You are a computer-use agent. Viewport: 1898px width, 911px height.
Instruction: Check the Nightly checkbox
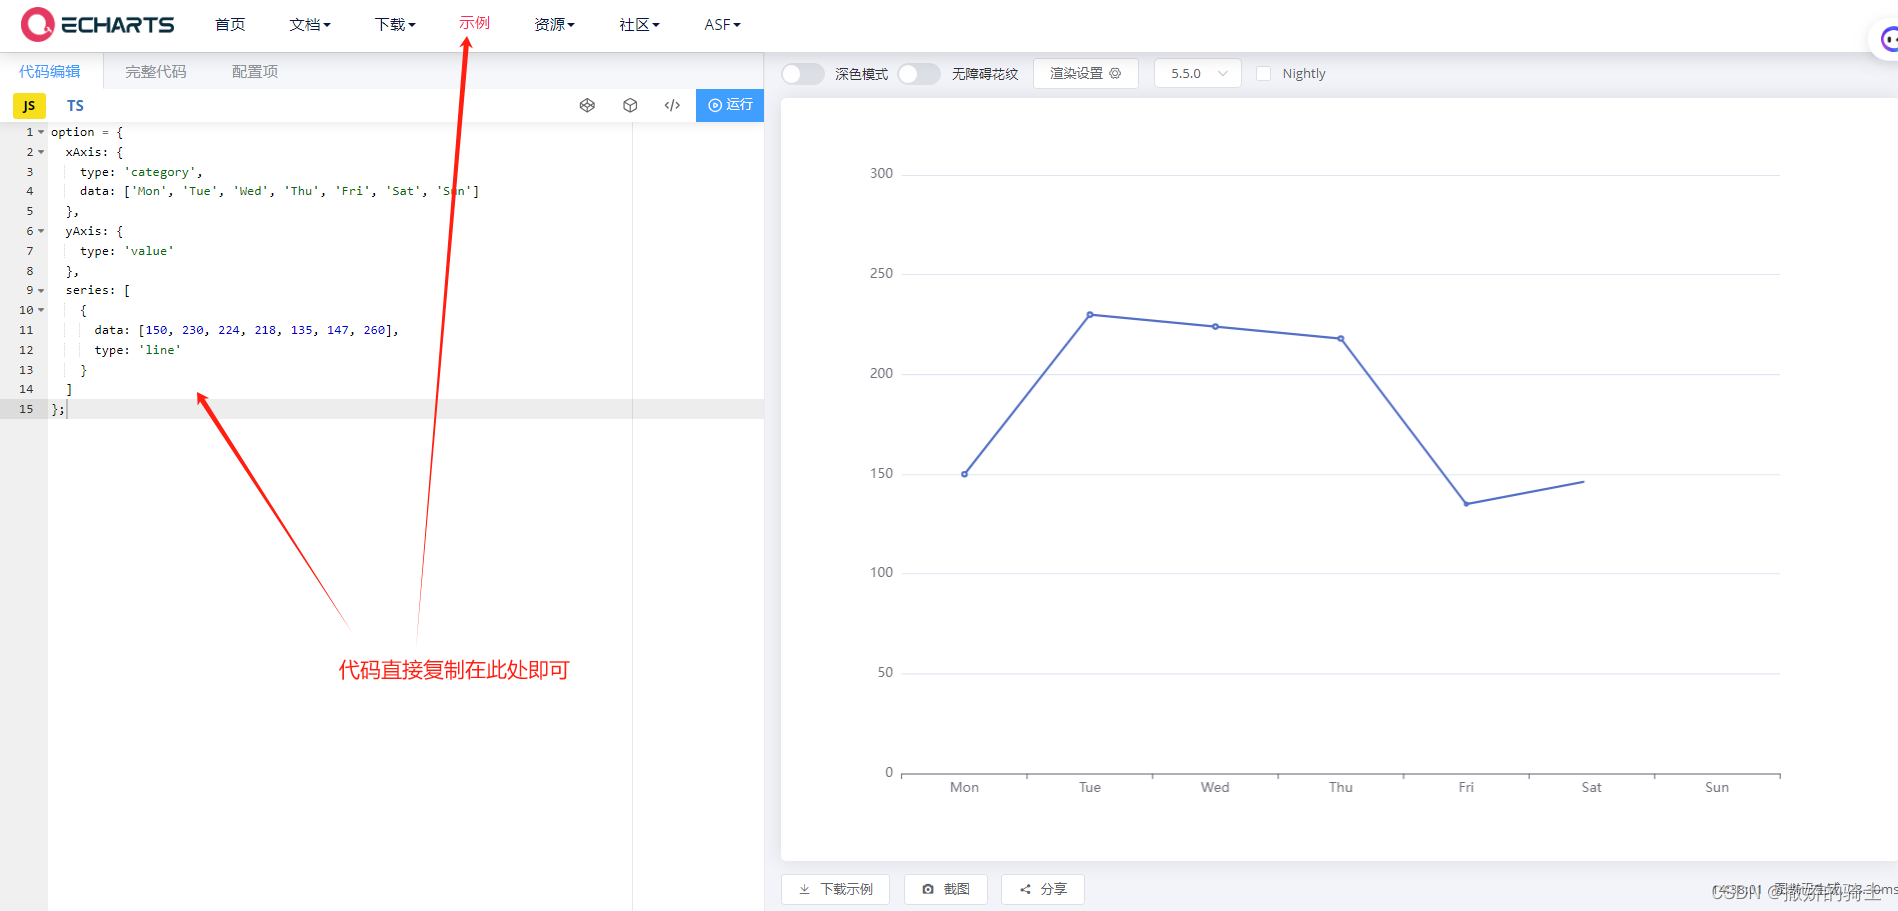1264,73
